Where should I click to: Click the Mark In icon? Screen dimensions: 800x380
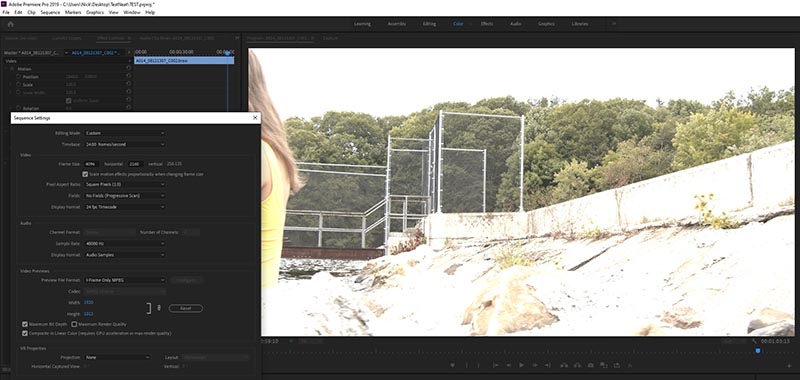(x=466, y=365)
